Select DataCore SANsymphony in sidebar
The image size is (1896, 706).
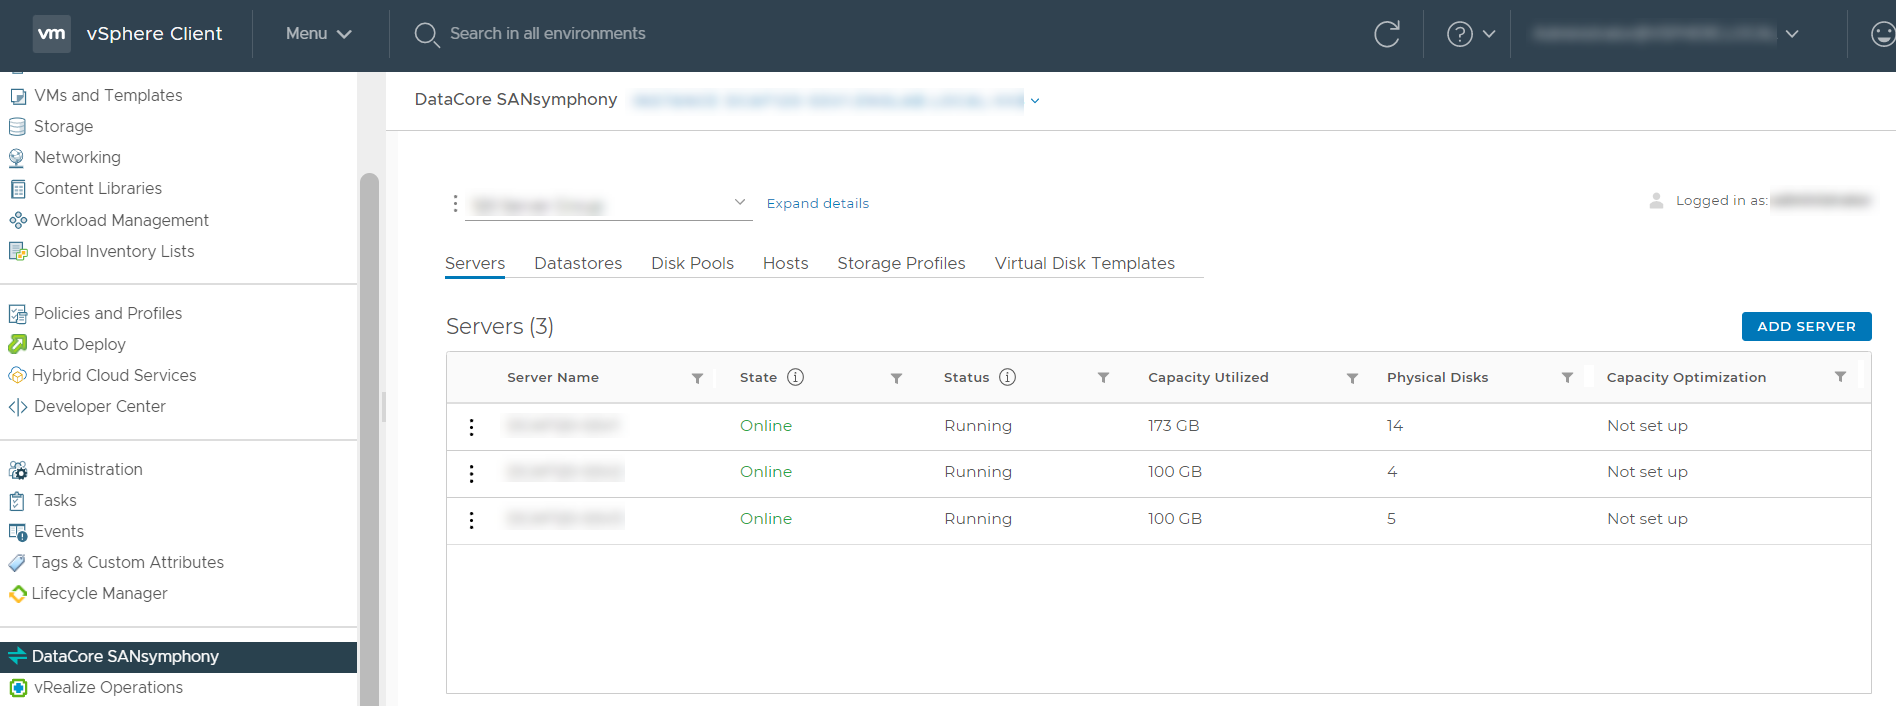(178, 657)
